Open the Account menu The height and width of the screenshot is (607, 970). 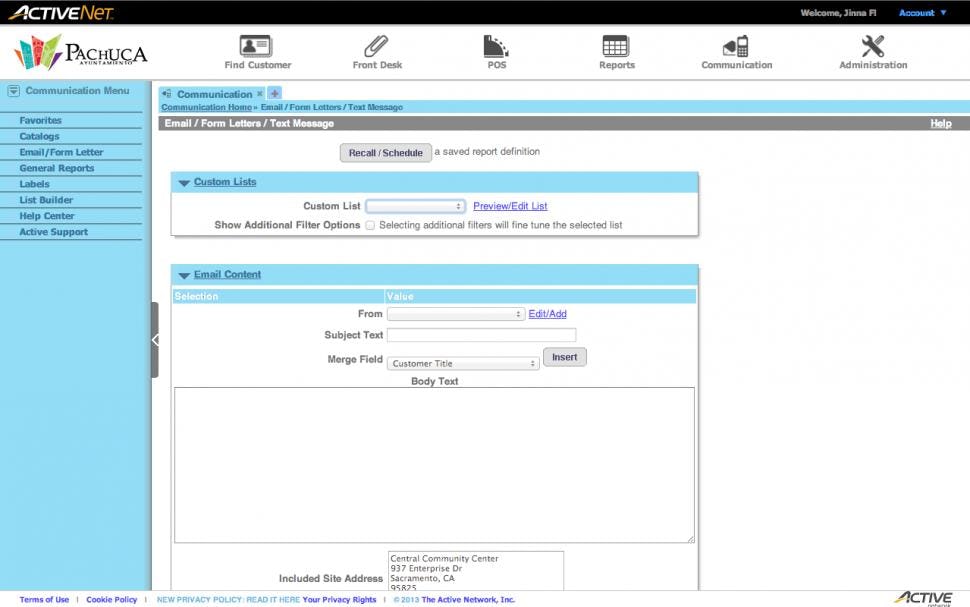(x=919, y=12)
